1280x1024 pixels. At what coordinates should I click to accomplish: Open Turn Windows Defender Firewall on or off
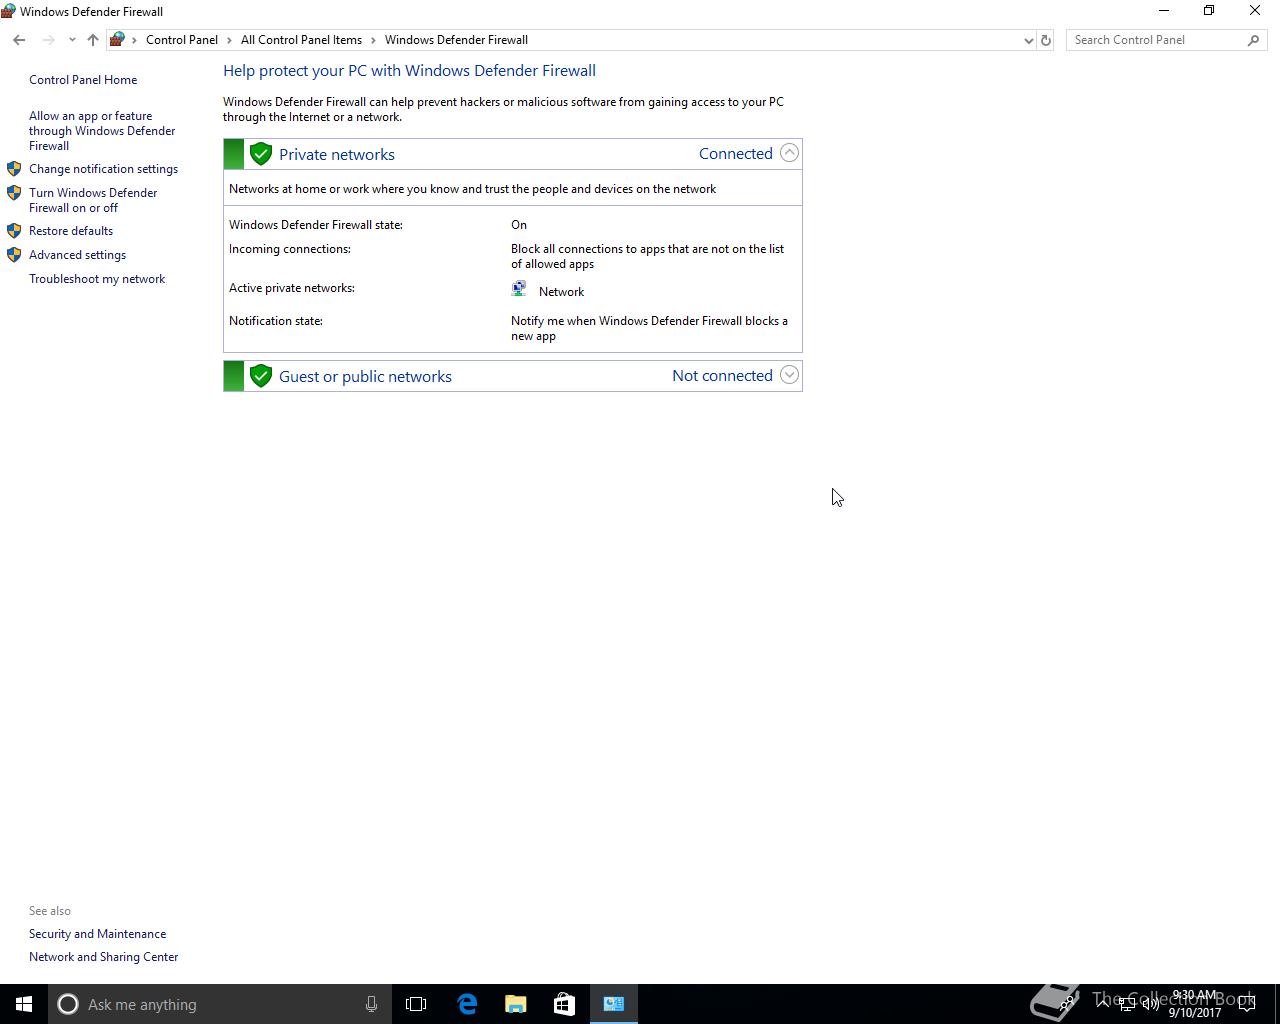click(x=93, y=200)
